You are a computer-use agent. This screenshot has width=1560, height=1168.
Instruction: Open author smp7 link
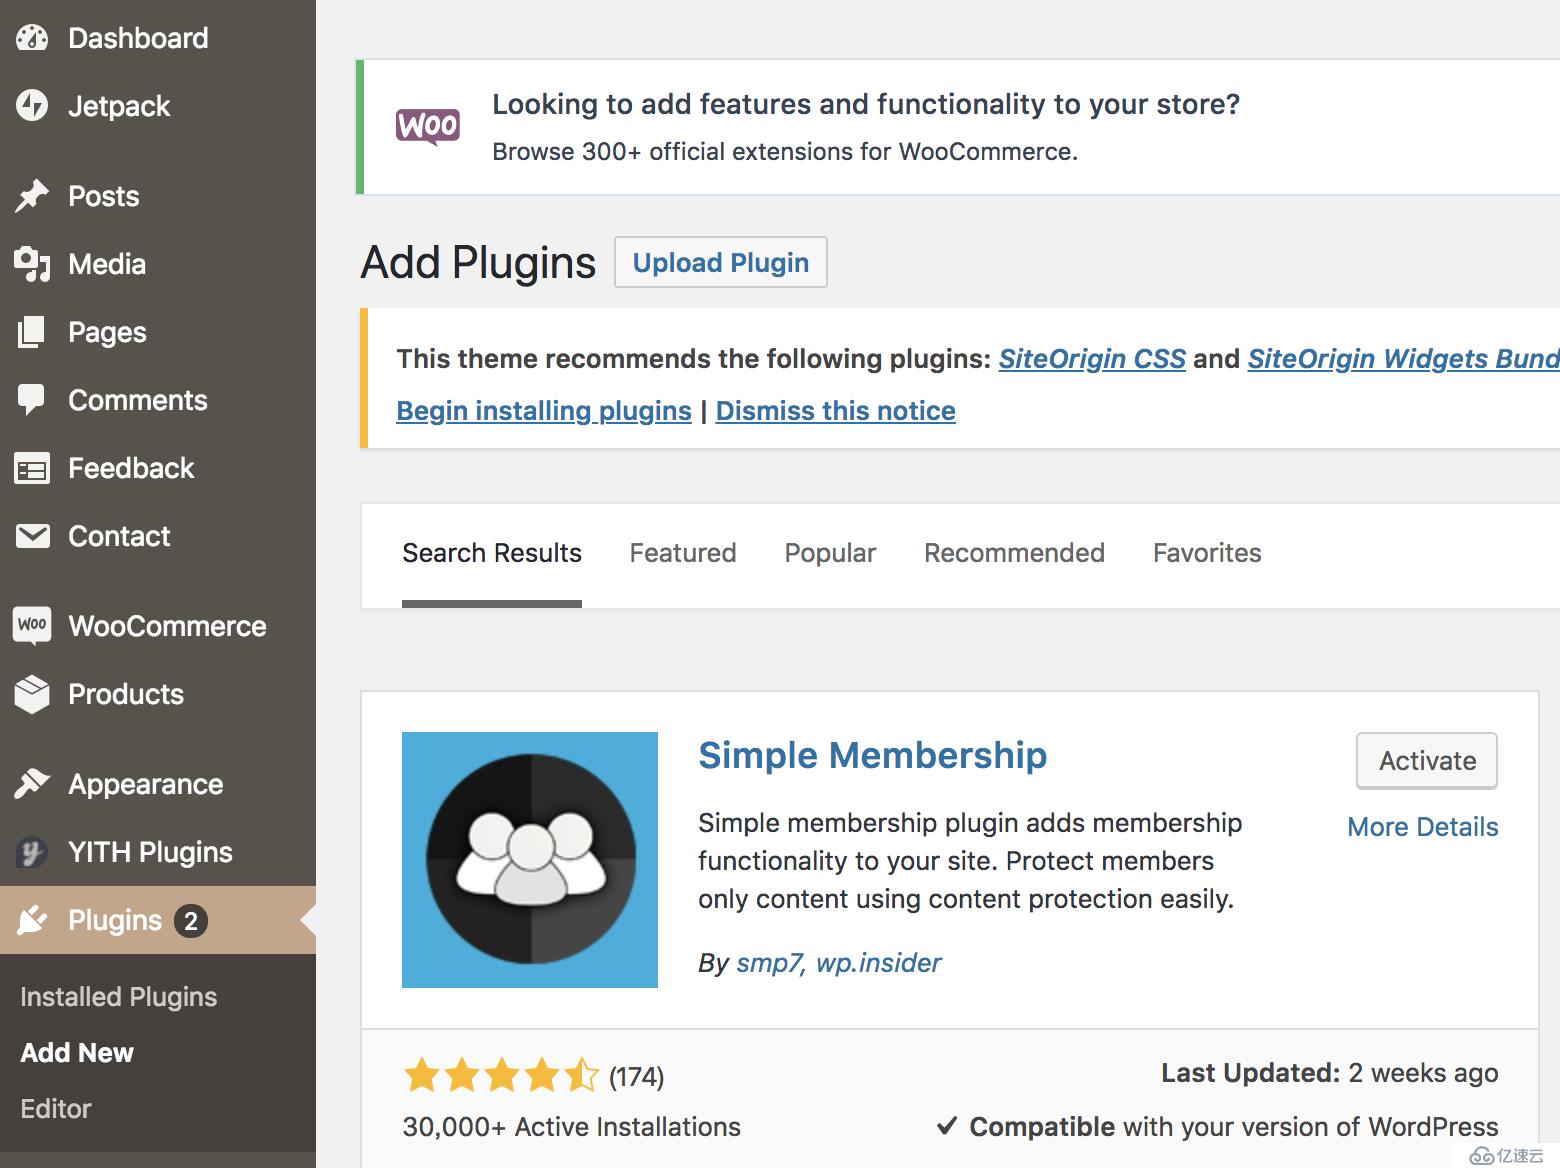769,963
